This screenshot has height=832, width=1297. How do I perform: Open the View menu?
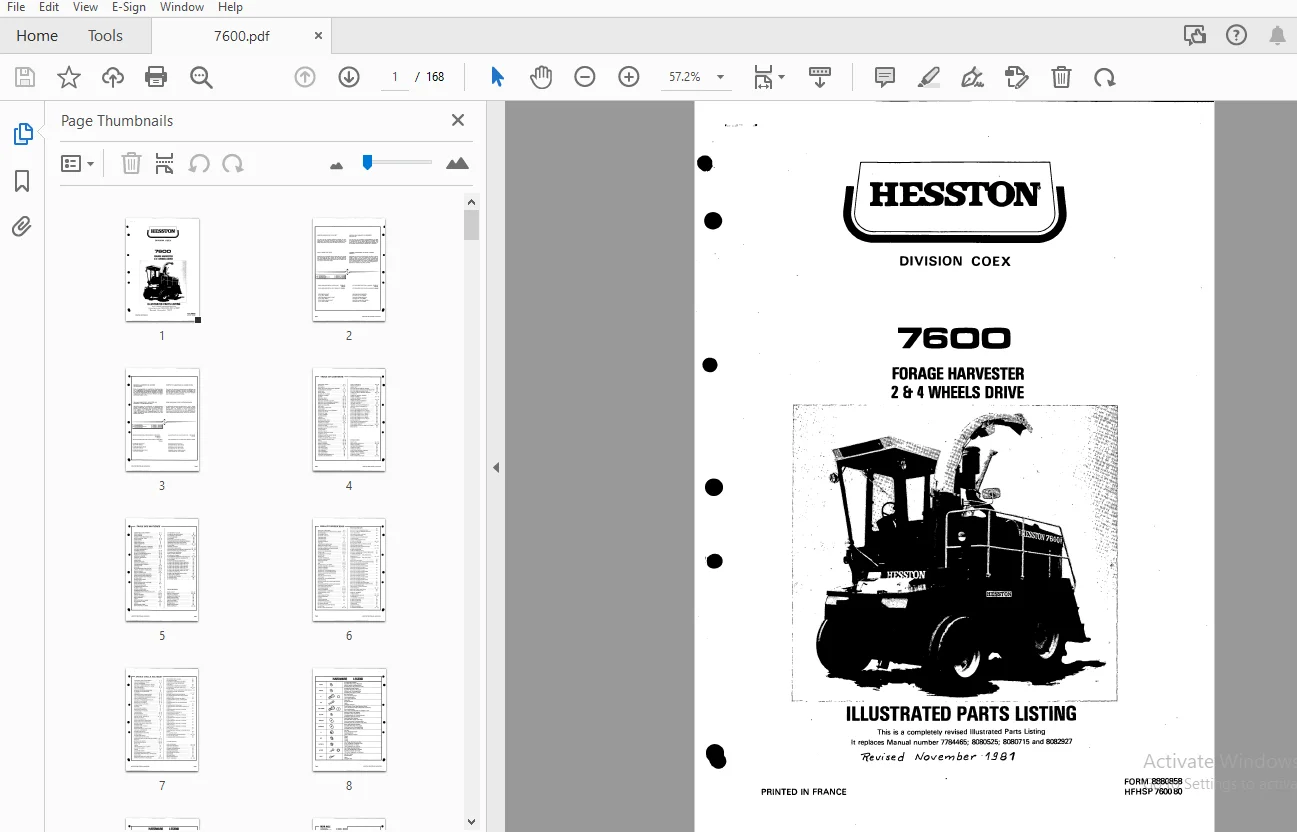pos(85,7)
